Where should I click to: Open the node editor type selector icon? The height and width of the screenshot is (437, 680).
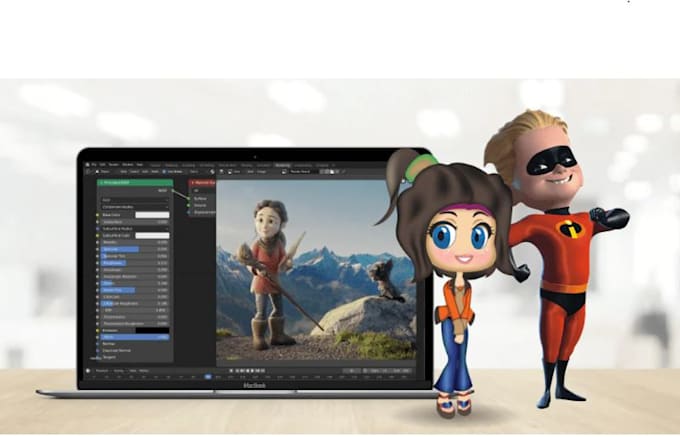[87, 172]
